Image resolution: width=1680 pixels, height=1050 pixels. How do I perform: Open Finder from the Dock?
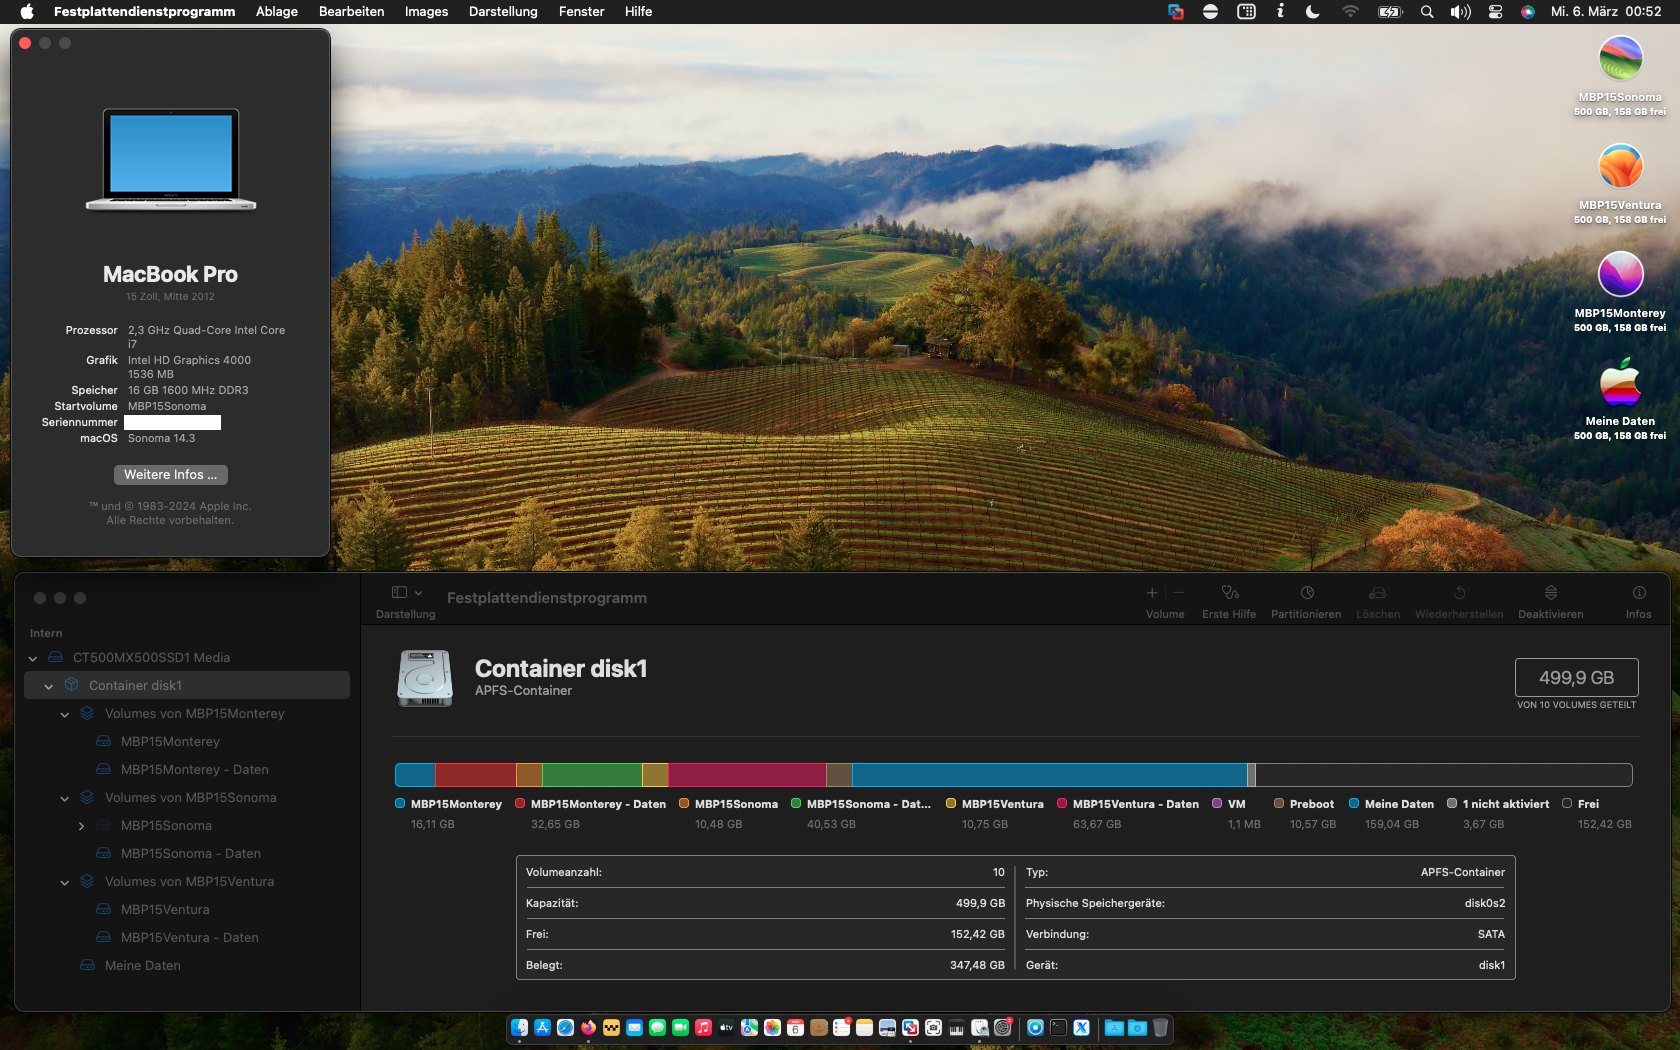(x=519, y=1027)
